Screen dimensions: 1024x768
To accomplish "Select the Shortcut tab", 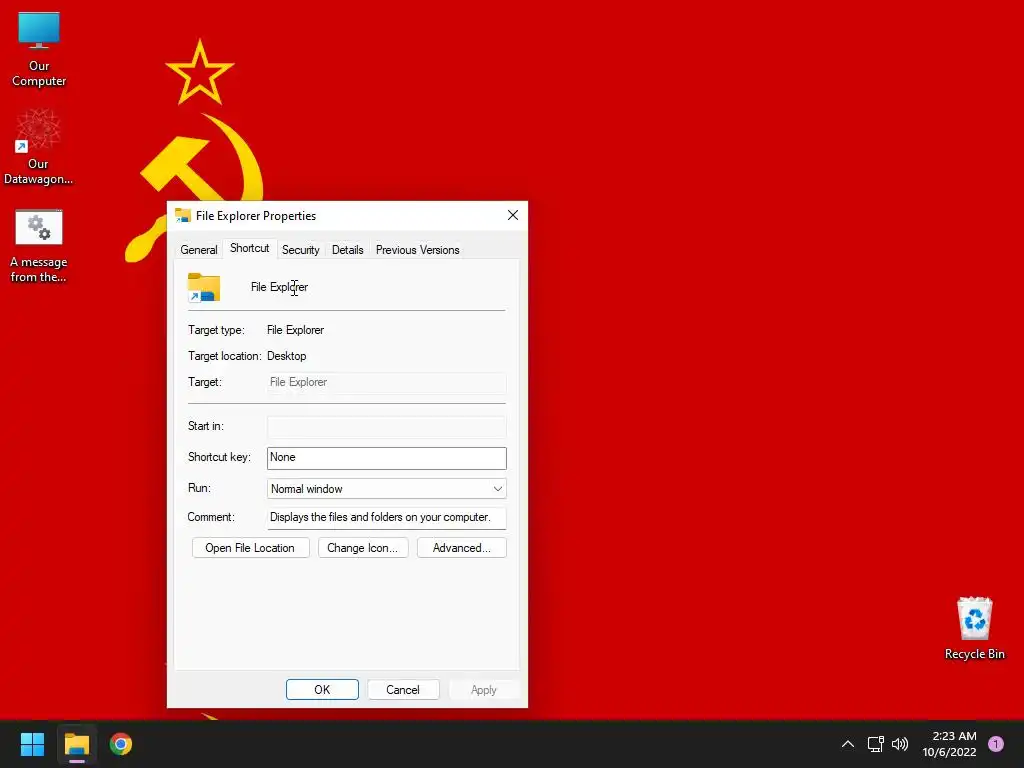I will 249,248.
